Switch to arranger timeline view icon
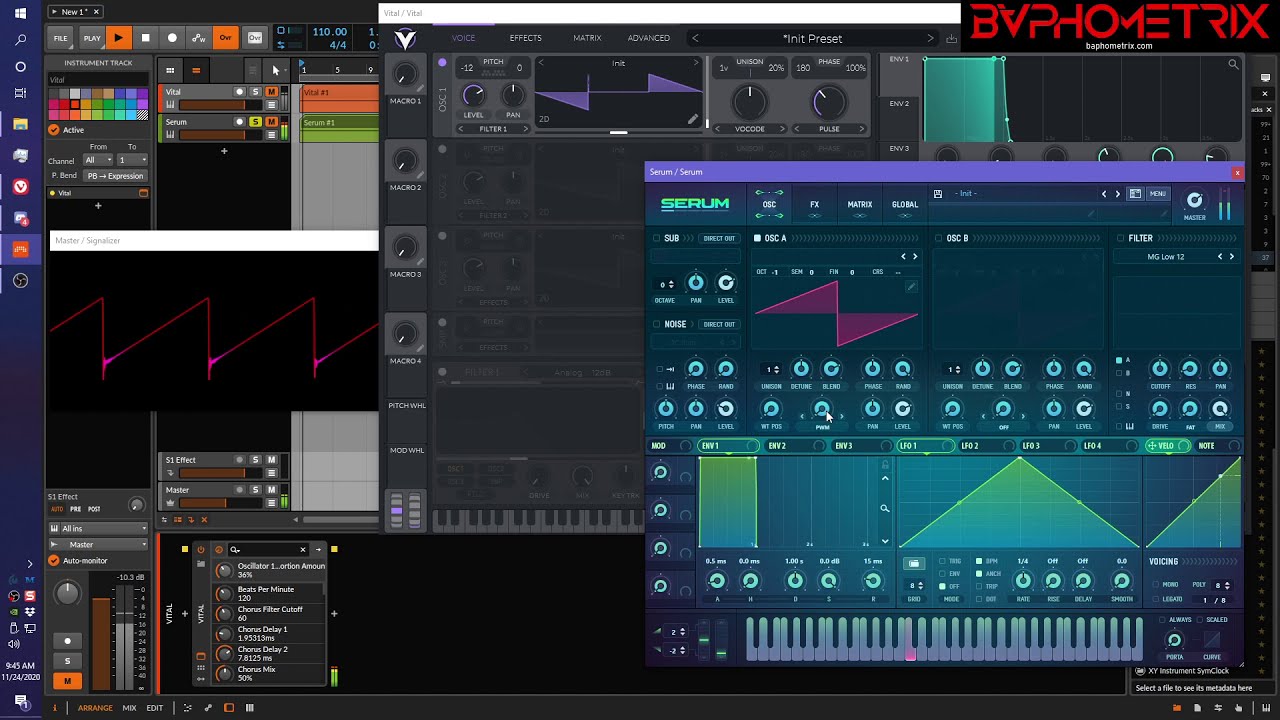Viewport: 1280px width, 720px height. pyautogui.click(x=196, y=70)
